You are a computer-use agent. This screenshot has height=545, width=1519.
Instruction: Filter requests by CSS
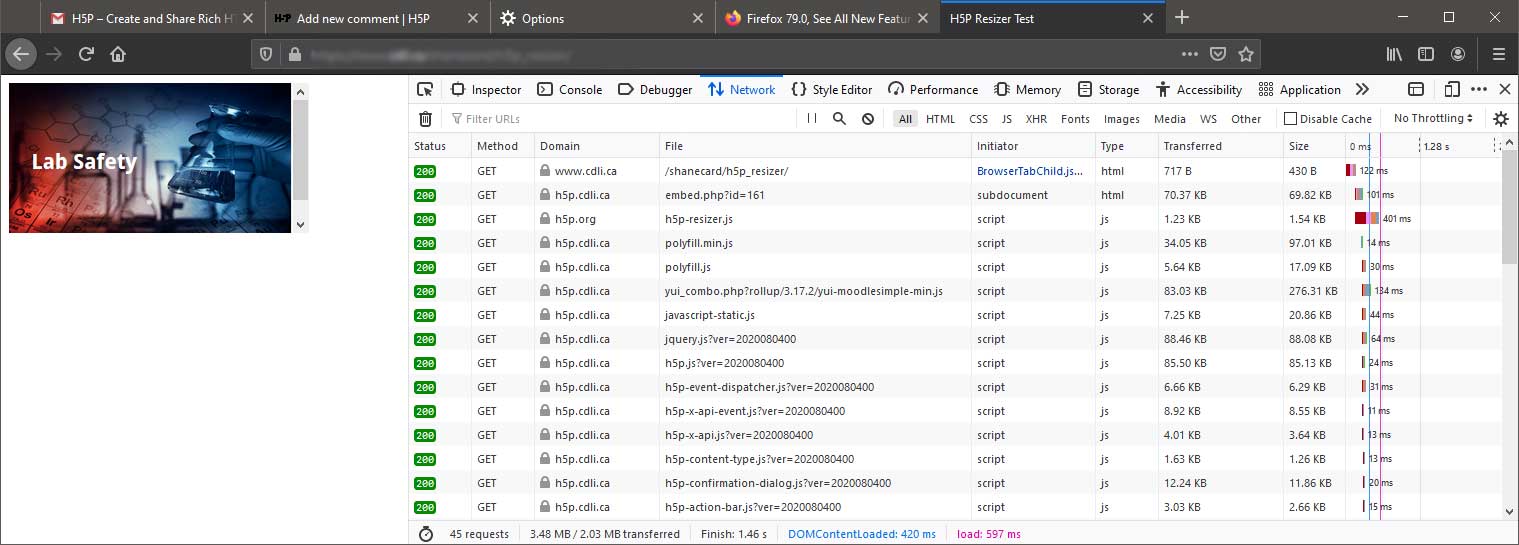pos(978,118)
